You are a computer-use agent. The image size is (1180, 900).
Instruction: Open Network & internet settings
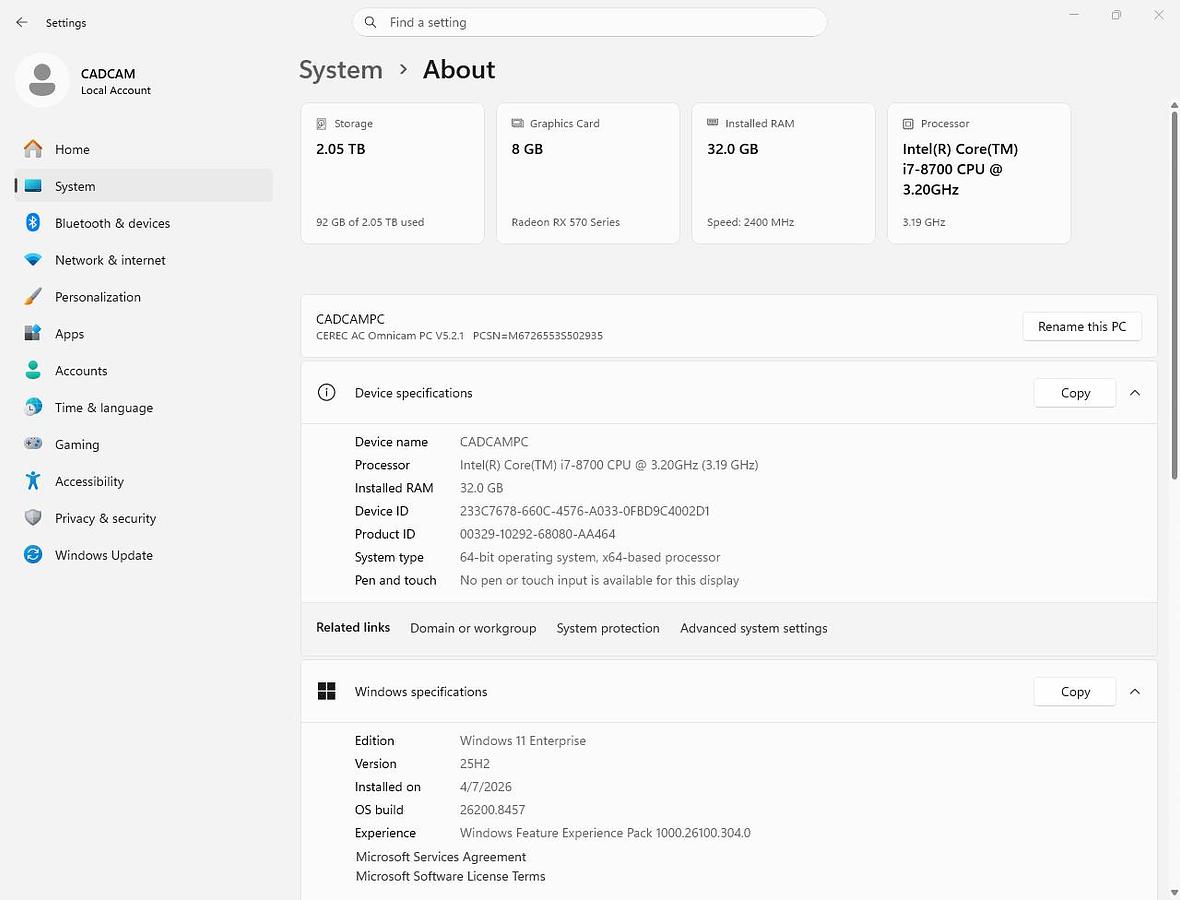pos(144,260)
